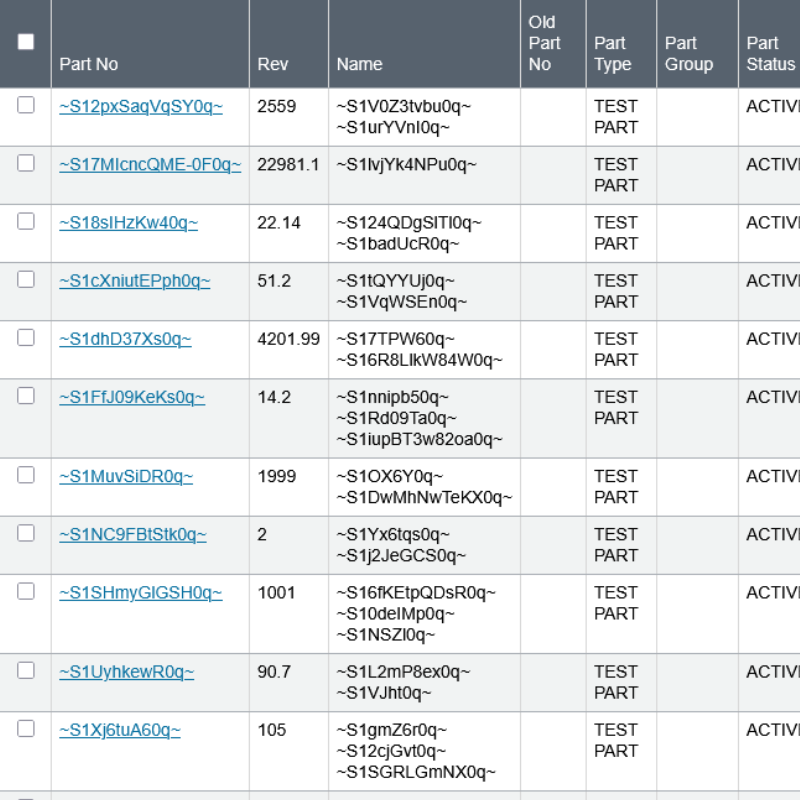Check the box for row ~S1MuvSiDR0q~
The width and height of the screenshot is (800, 800).
(x=26, y=475)
